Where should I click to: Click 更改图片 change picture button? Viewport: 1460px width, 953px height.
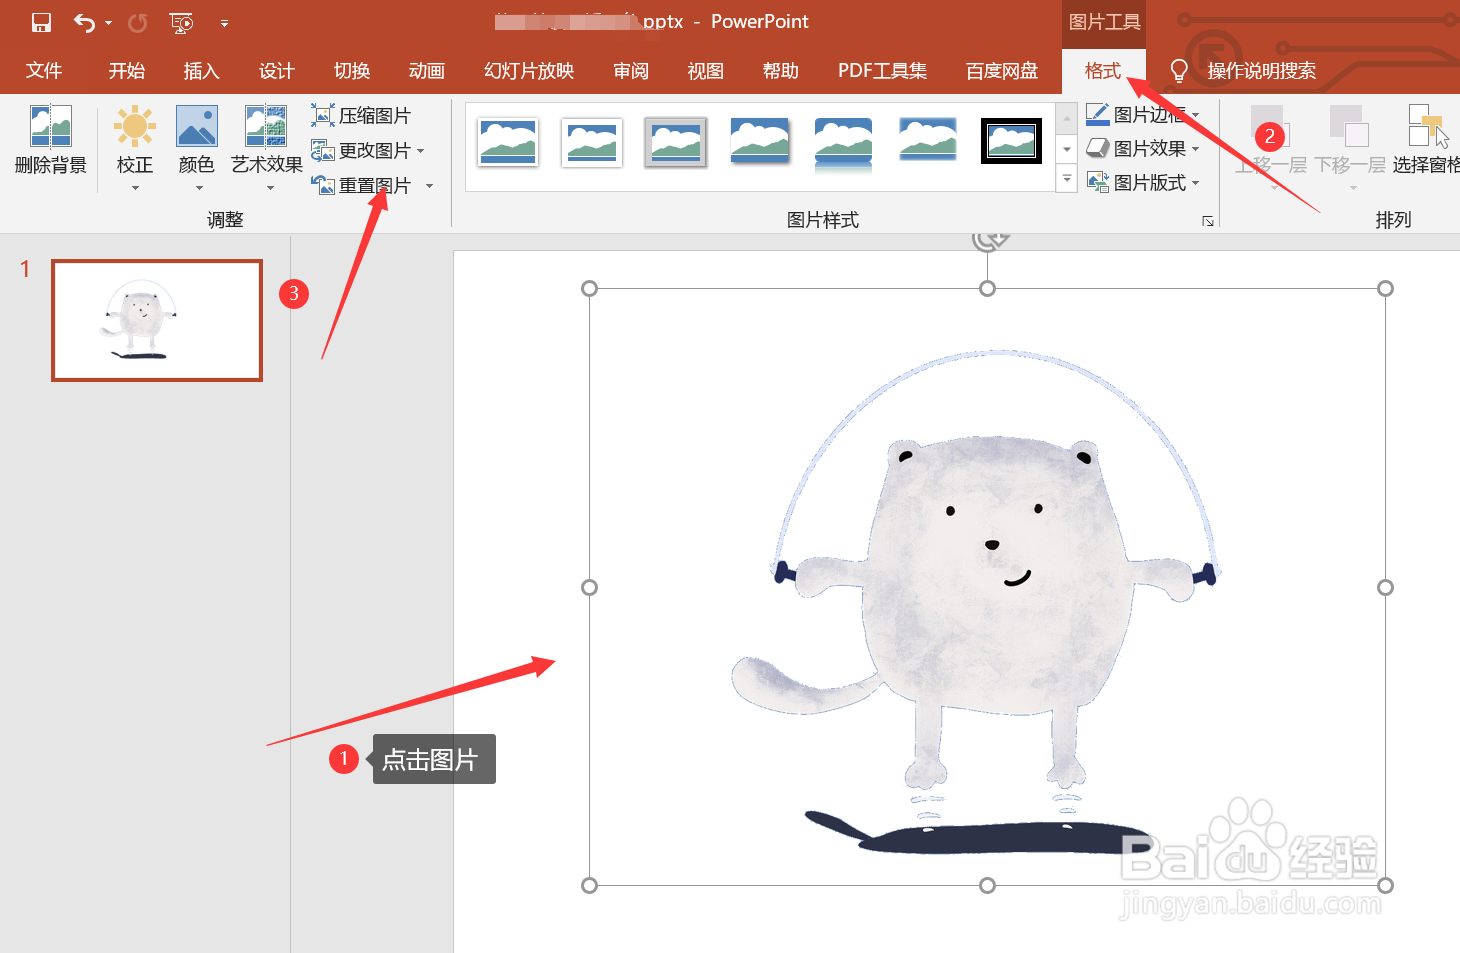tap(361, 151)
